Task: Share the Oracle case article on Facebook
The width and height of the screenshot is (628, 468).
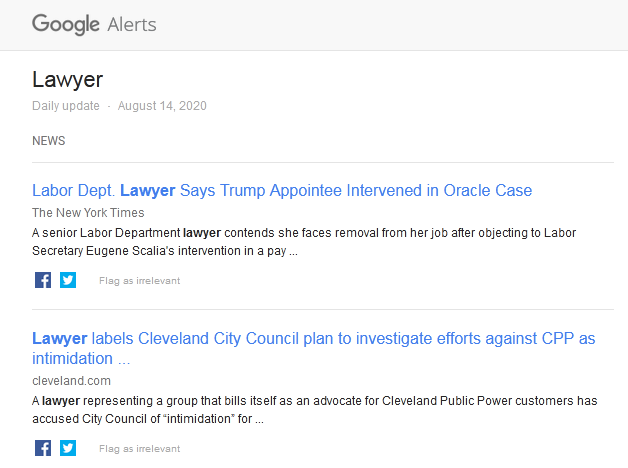Action: tap(43, 280)
